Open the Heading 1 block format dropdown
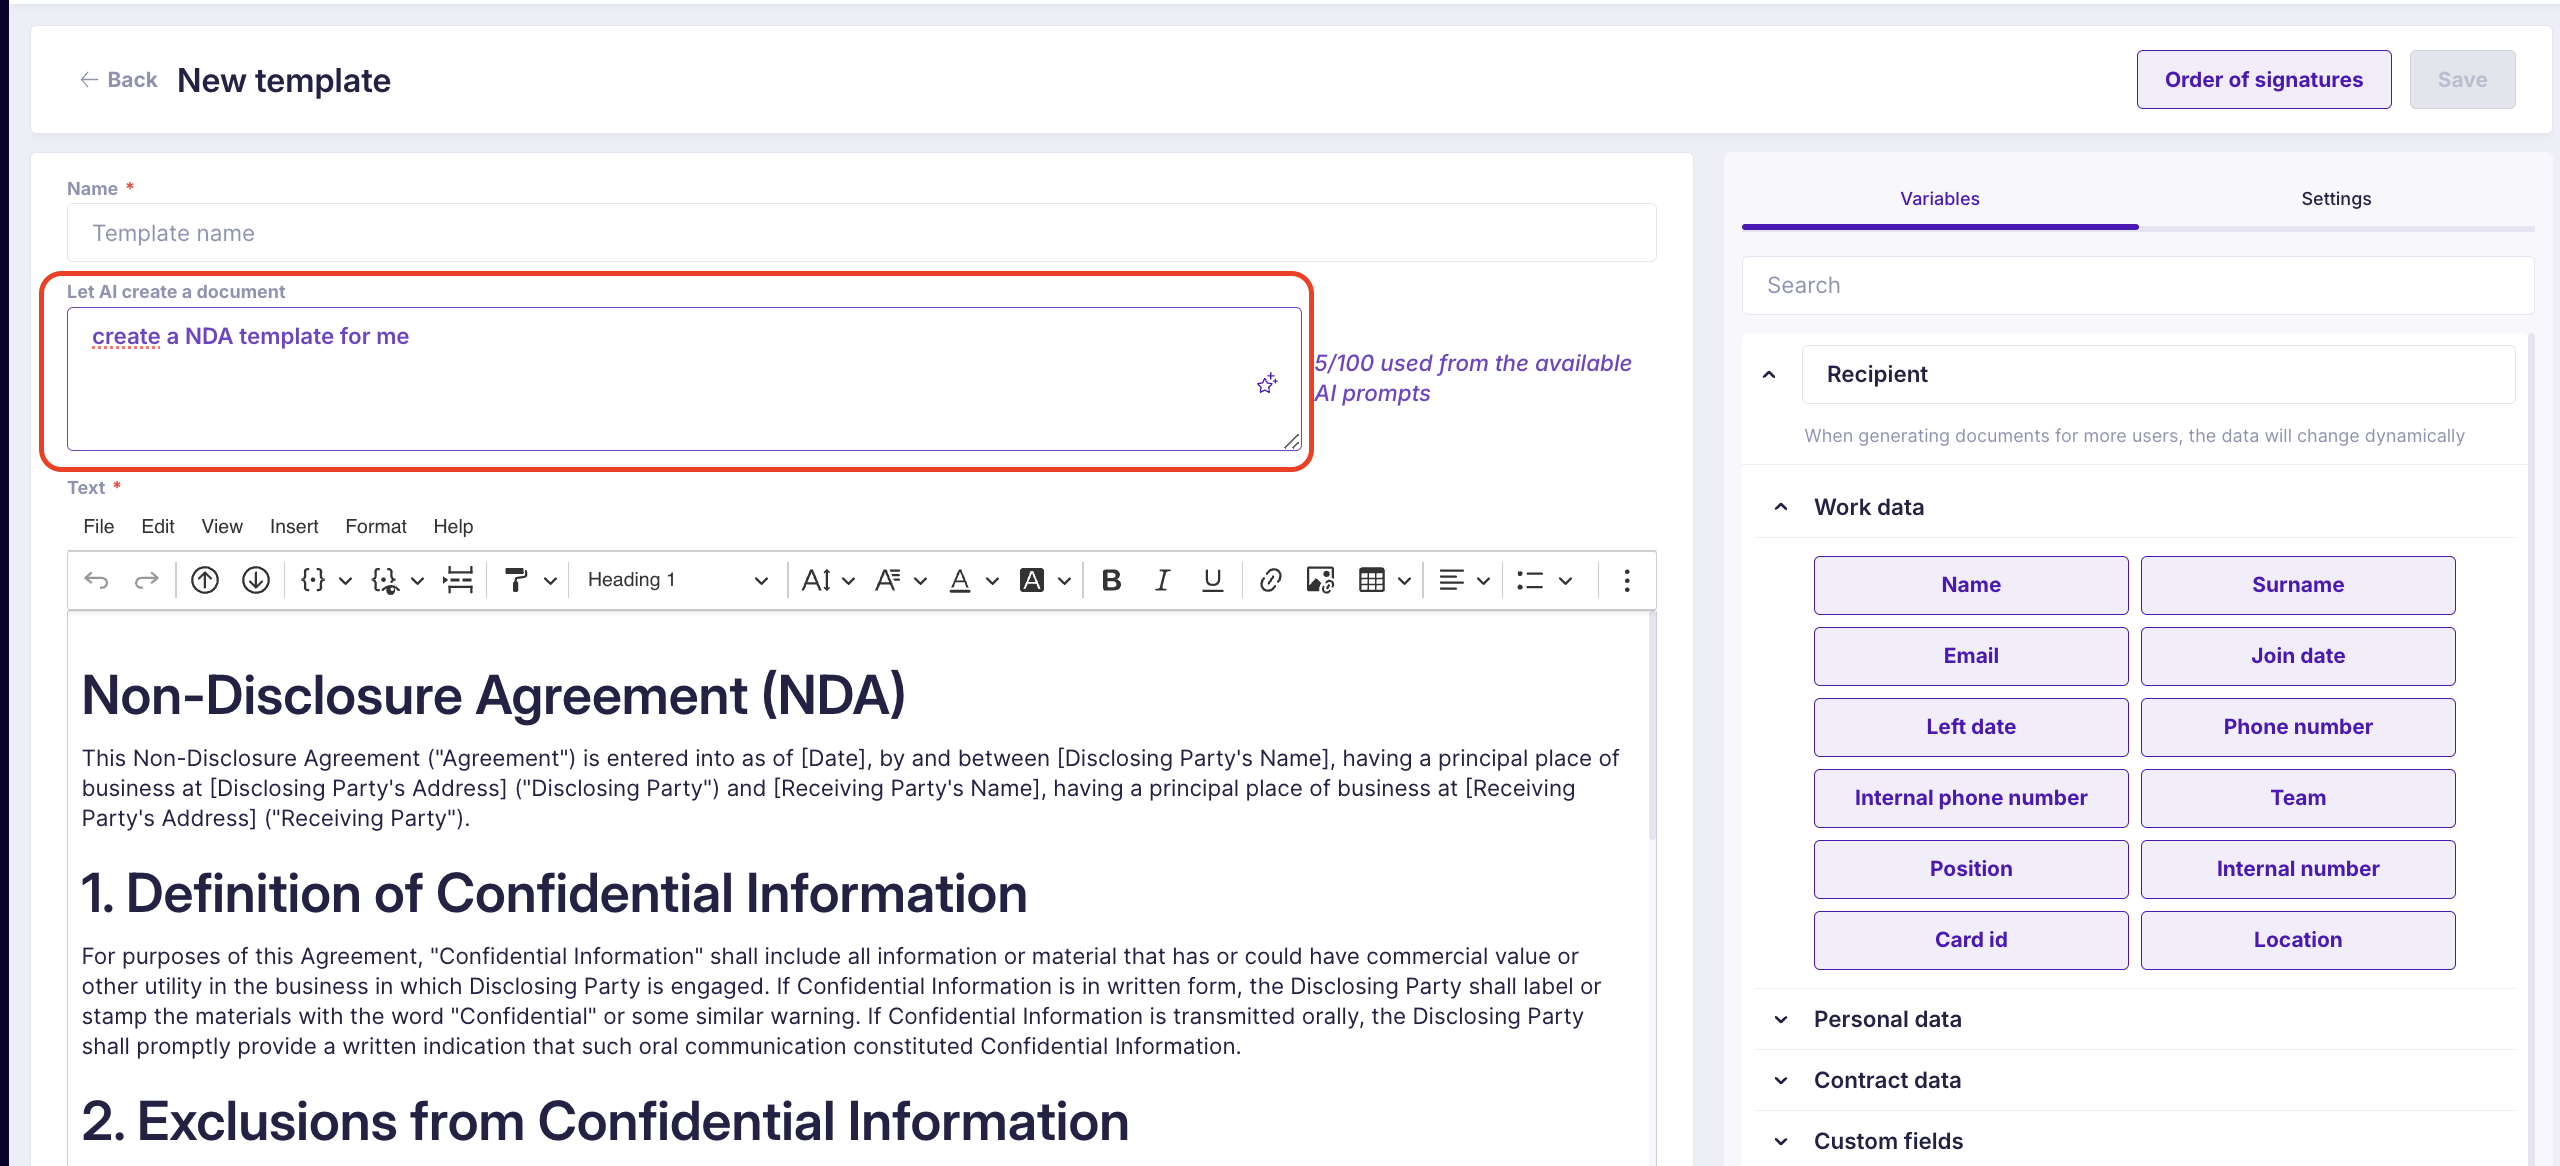The image size is (2560, 1166). [x=677, y=580]
